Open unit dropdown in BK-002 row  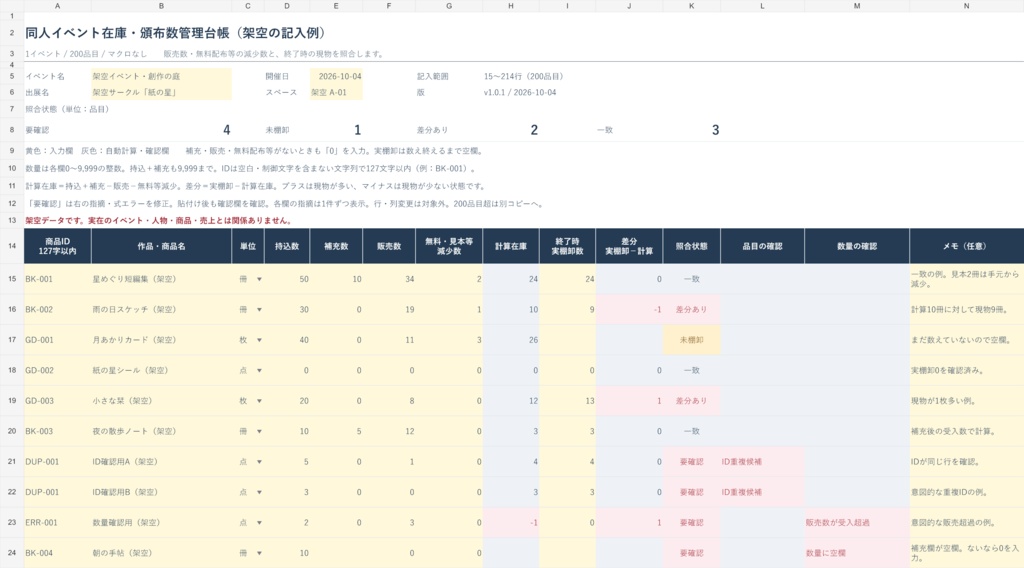(x=259, y=309)
